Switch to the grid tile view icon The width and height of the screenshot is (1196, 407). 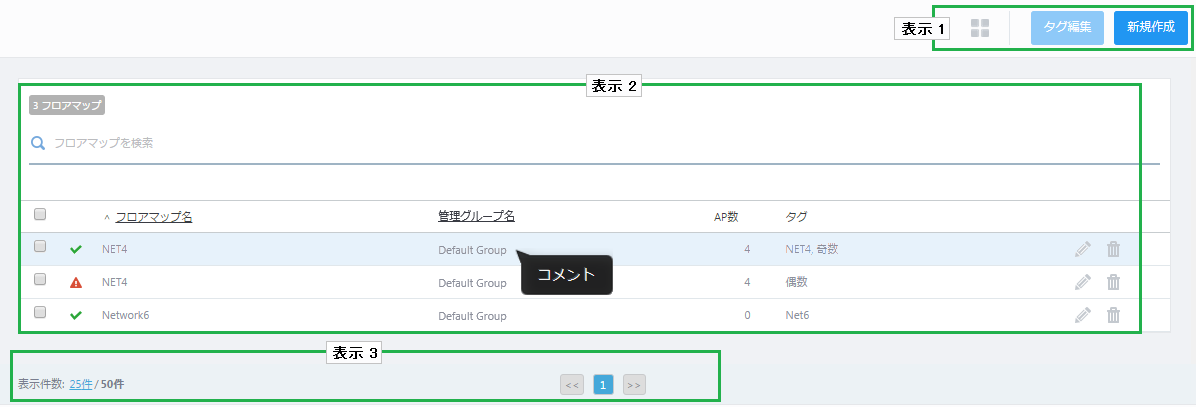[x=980, y=28]
